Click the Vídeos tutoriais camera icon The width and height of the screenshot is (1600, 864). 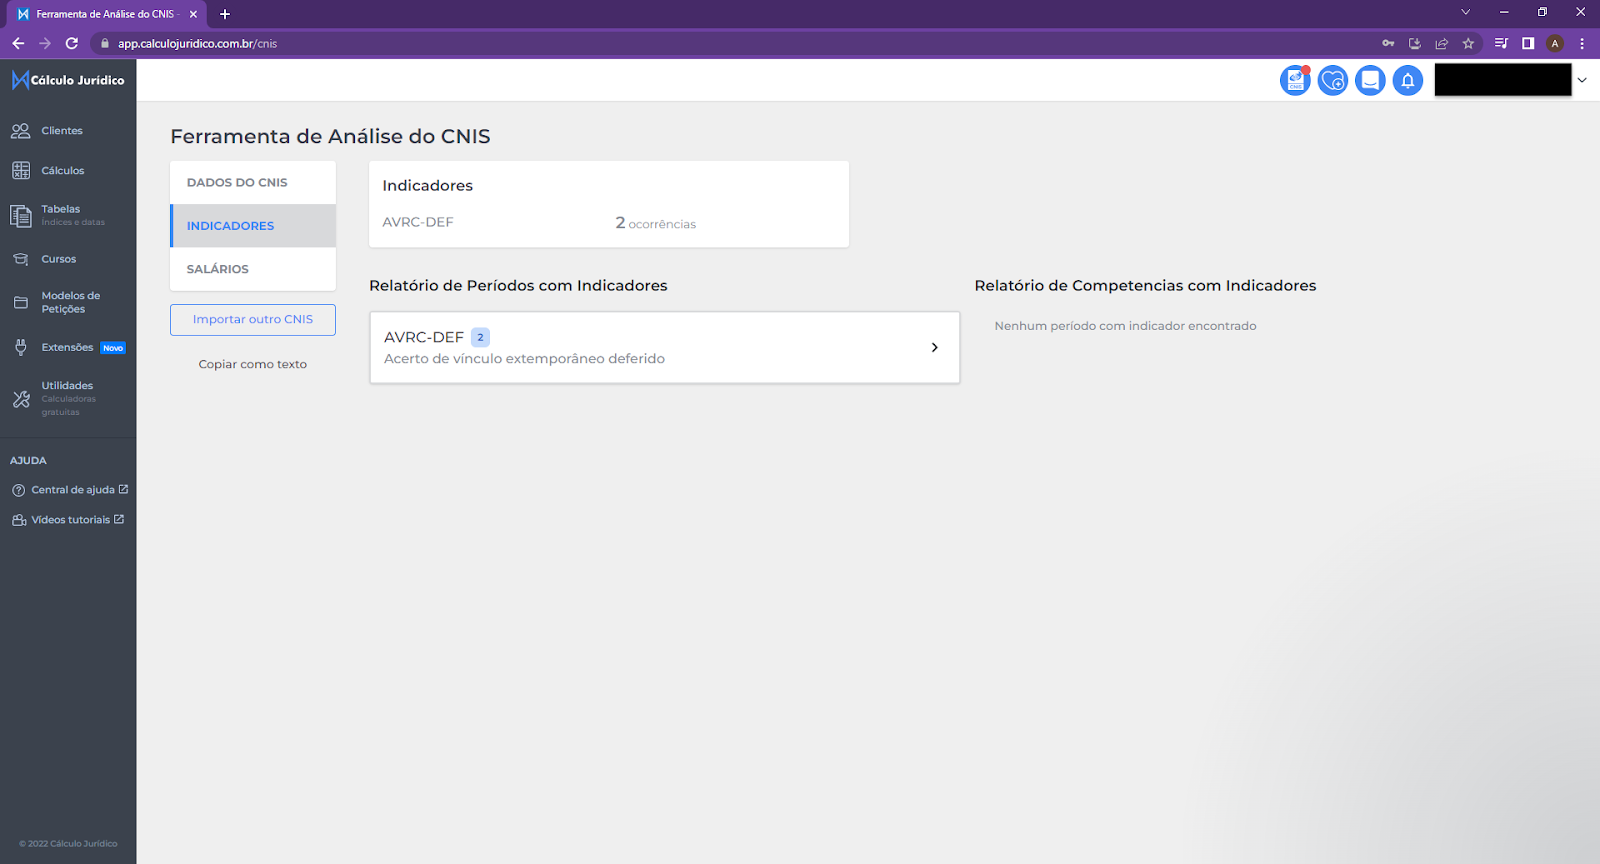[x=19, y=520]
